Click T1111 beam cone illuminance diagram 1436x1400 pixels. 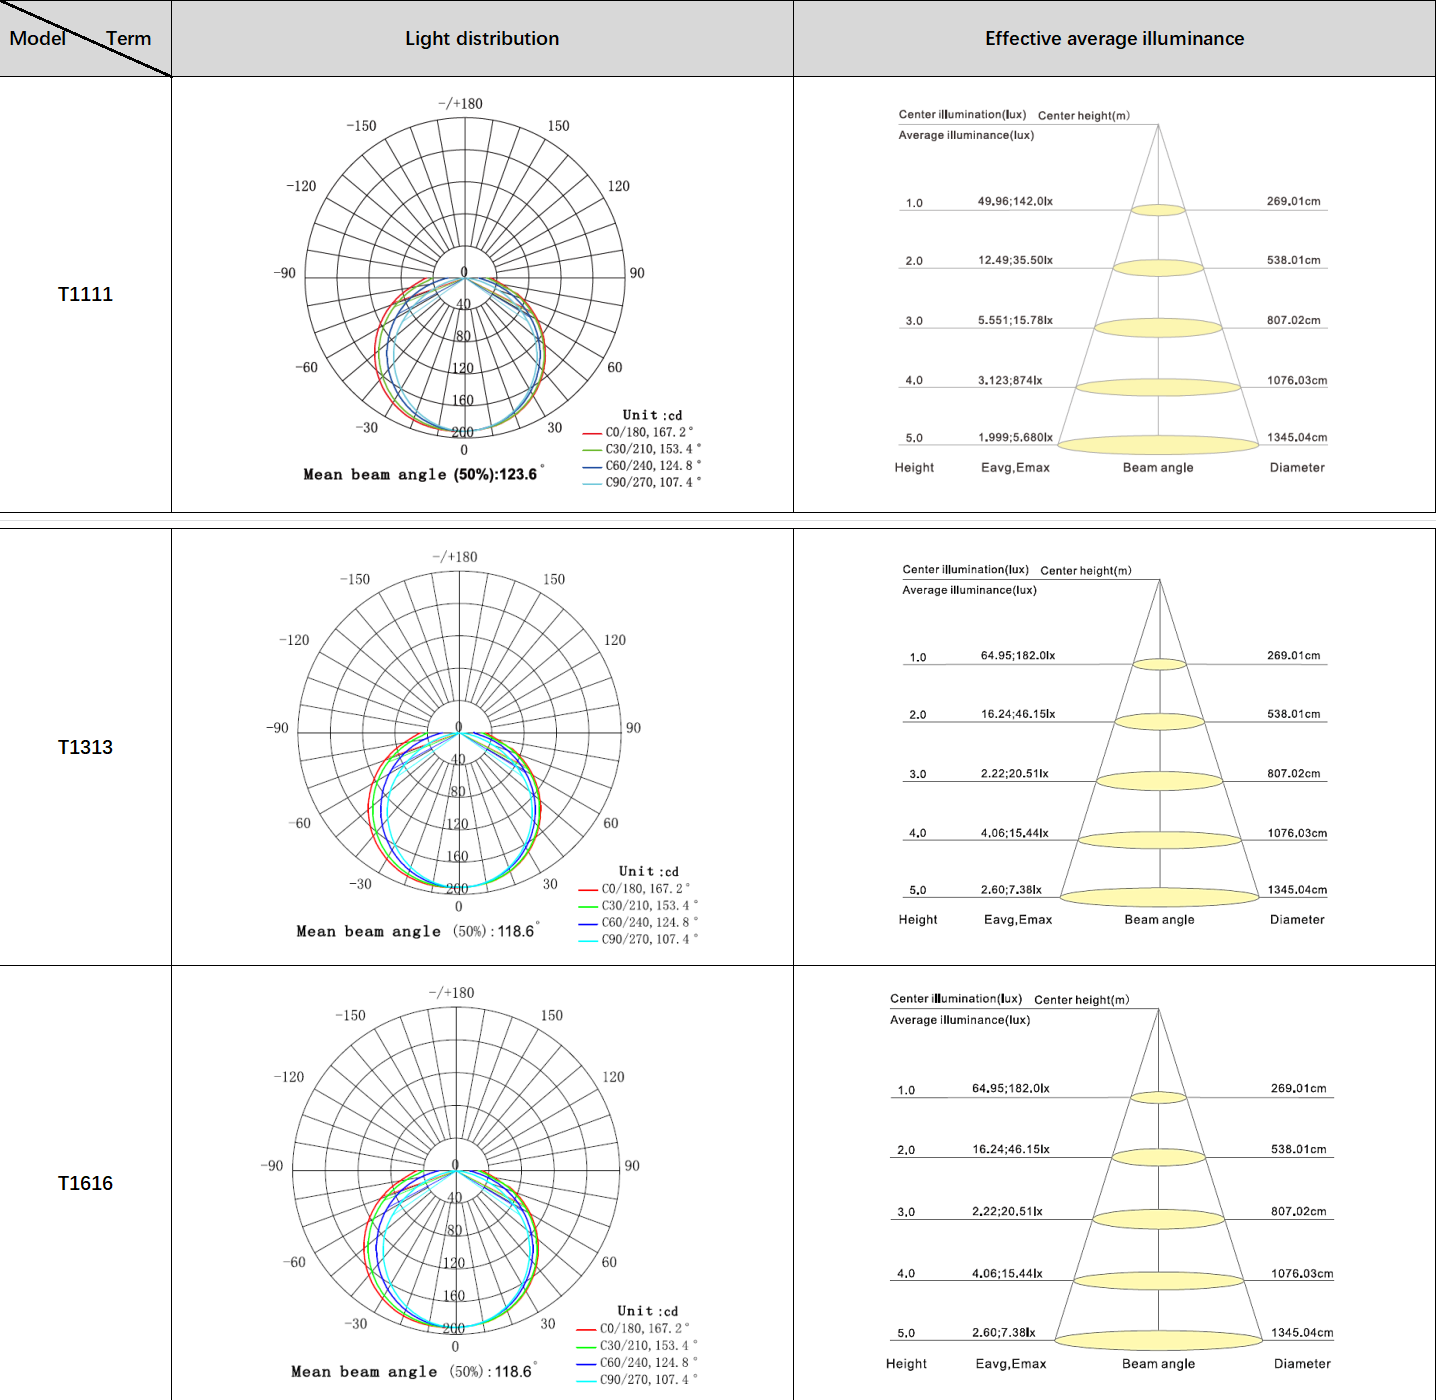coord(1158,290)
